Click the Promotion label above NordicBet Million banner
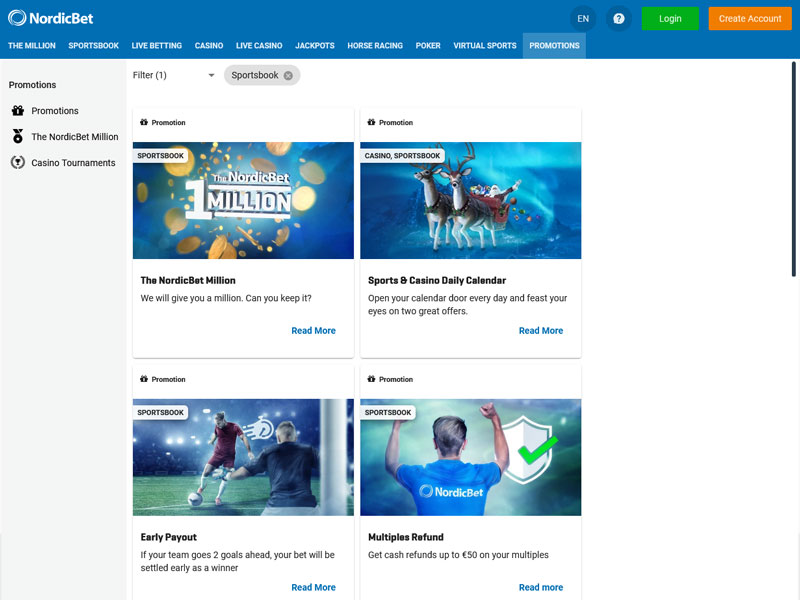This screenshot has height=600, width=800. pyautogui.click(x=168, y=122)
